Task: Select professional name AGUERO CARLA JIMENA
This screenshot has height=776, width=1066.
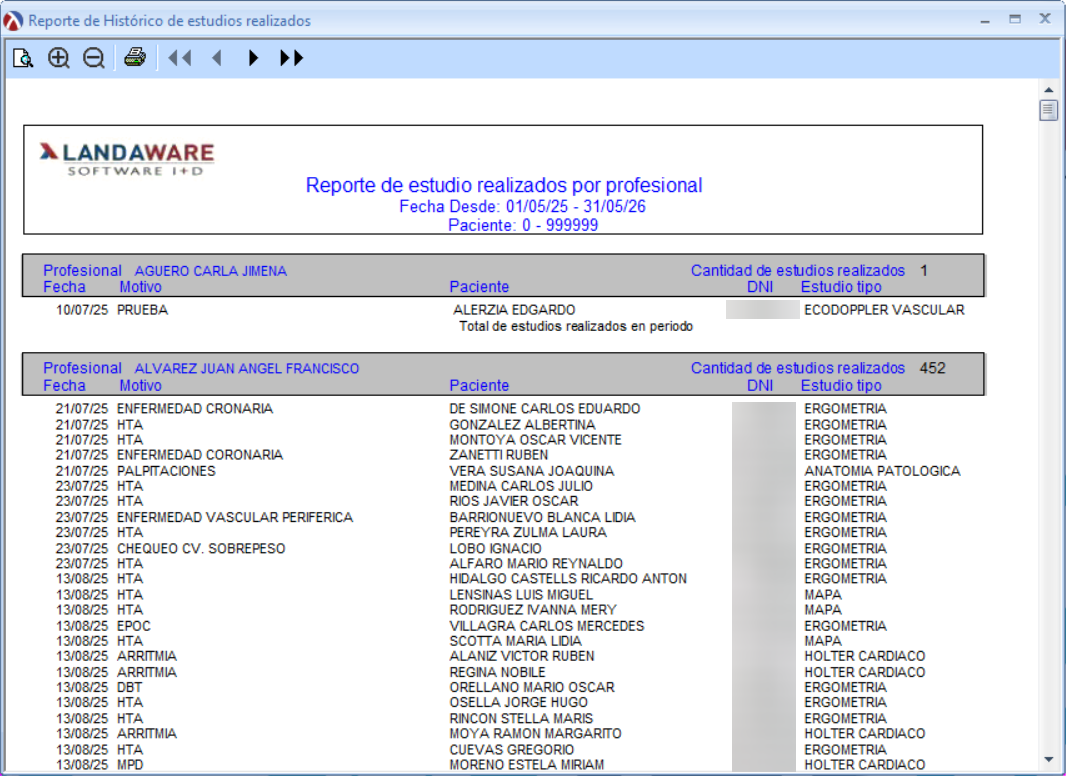Action: point(211,271)
